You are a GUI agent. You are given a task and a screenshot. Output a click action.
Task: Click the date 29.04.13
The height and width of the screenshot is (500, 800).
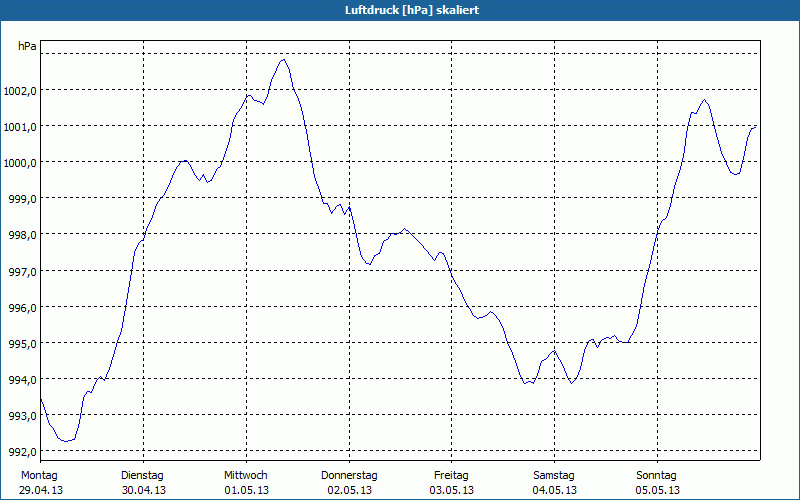coord(41,490)
